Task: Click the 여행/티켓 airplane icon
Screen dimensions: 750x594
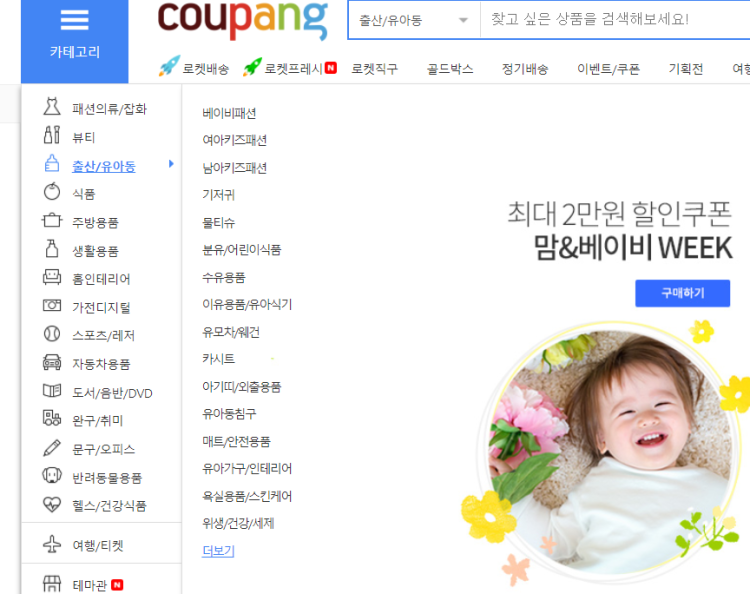Action: 52,544
